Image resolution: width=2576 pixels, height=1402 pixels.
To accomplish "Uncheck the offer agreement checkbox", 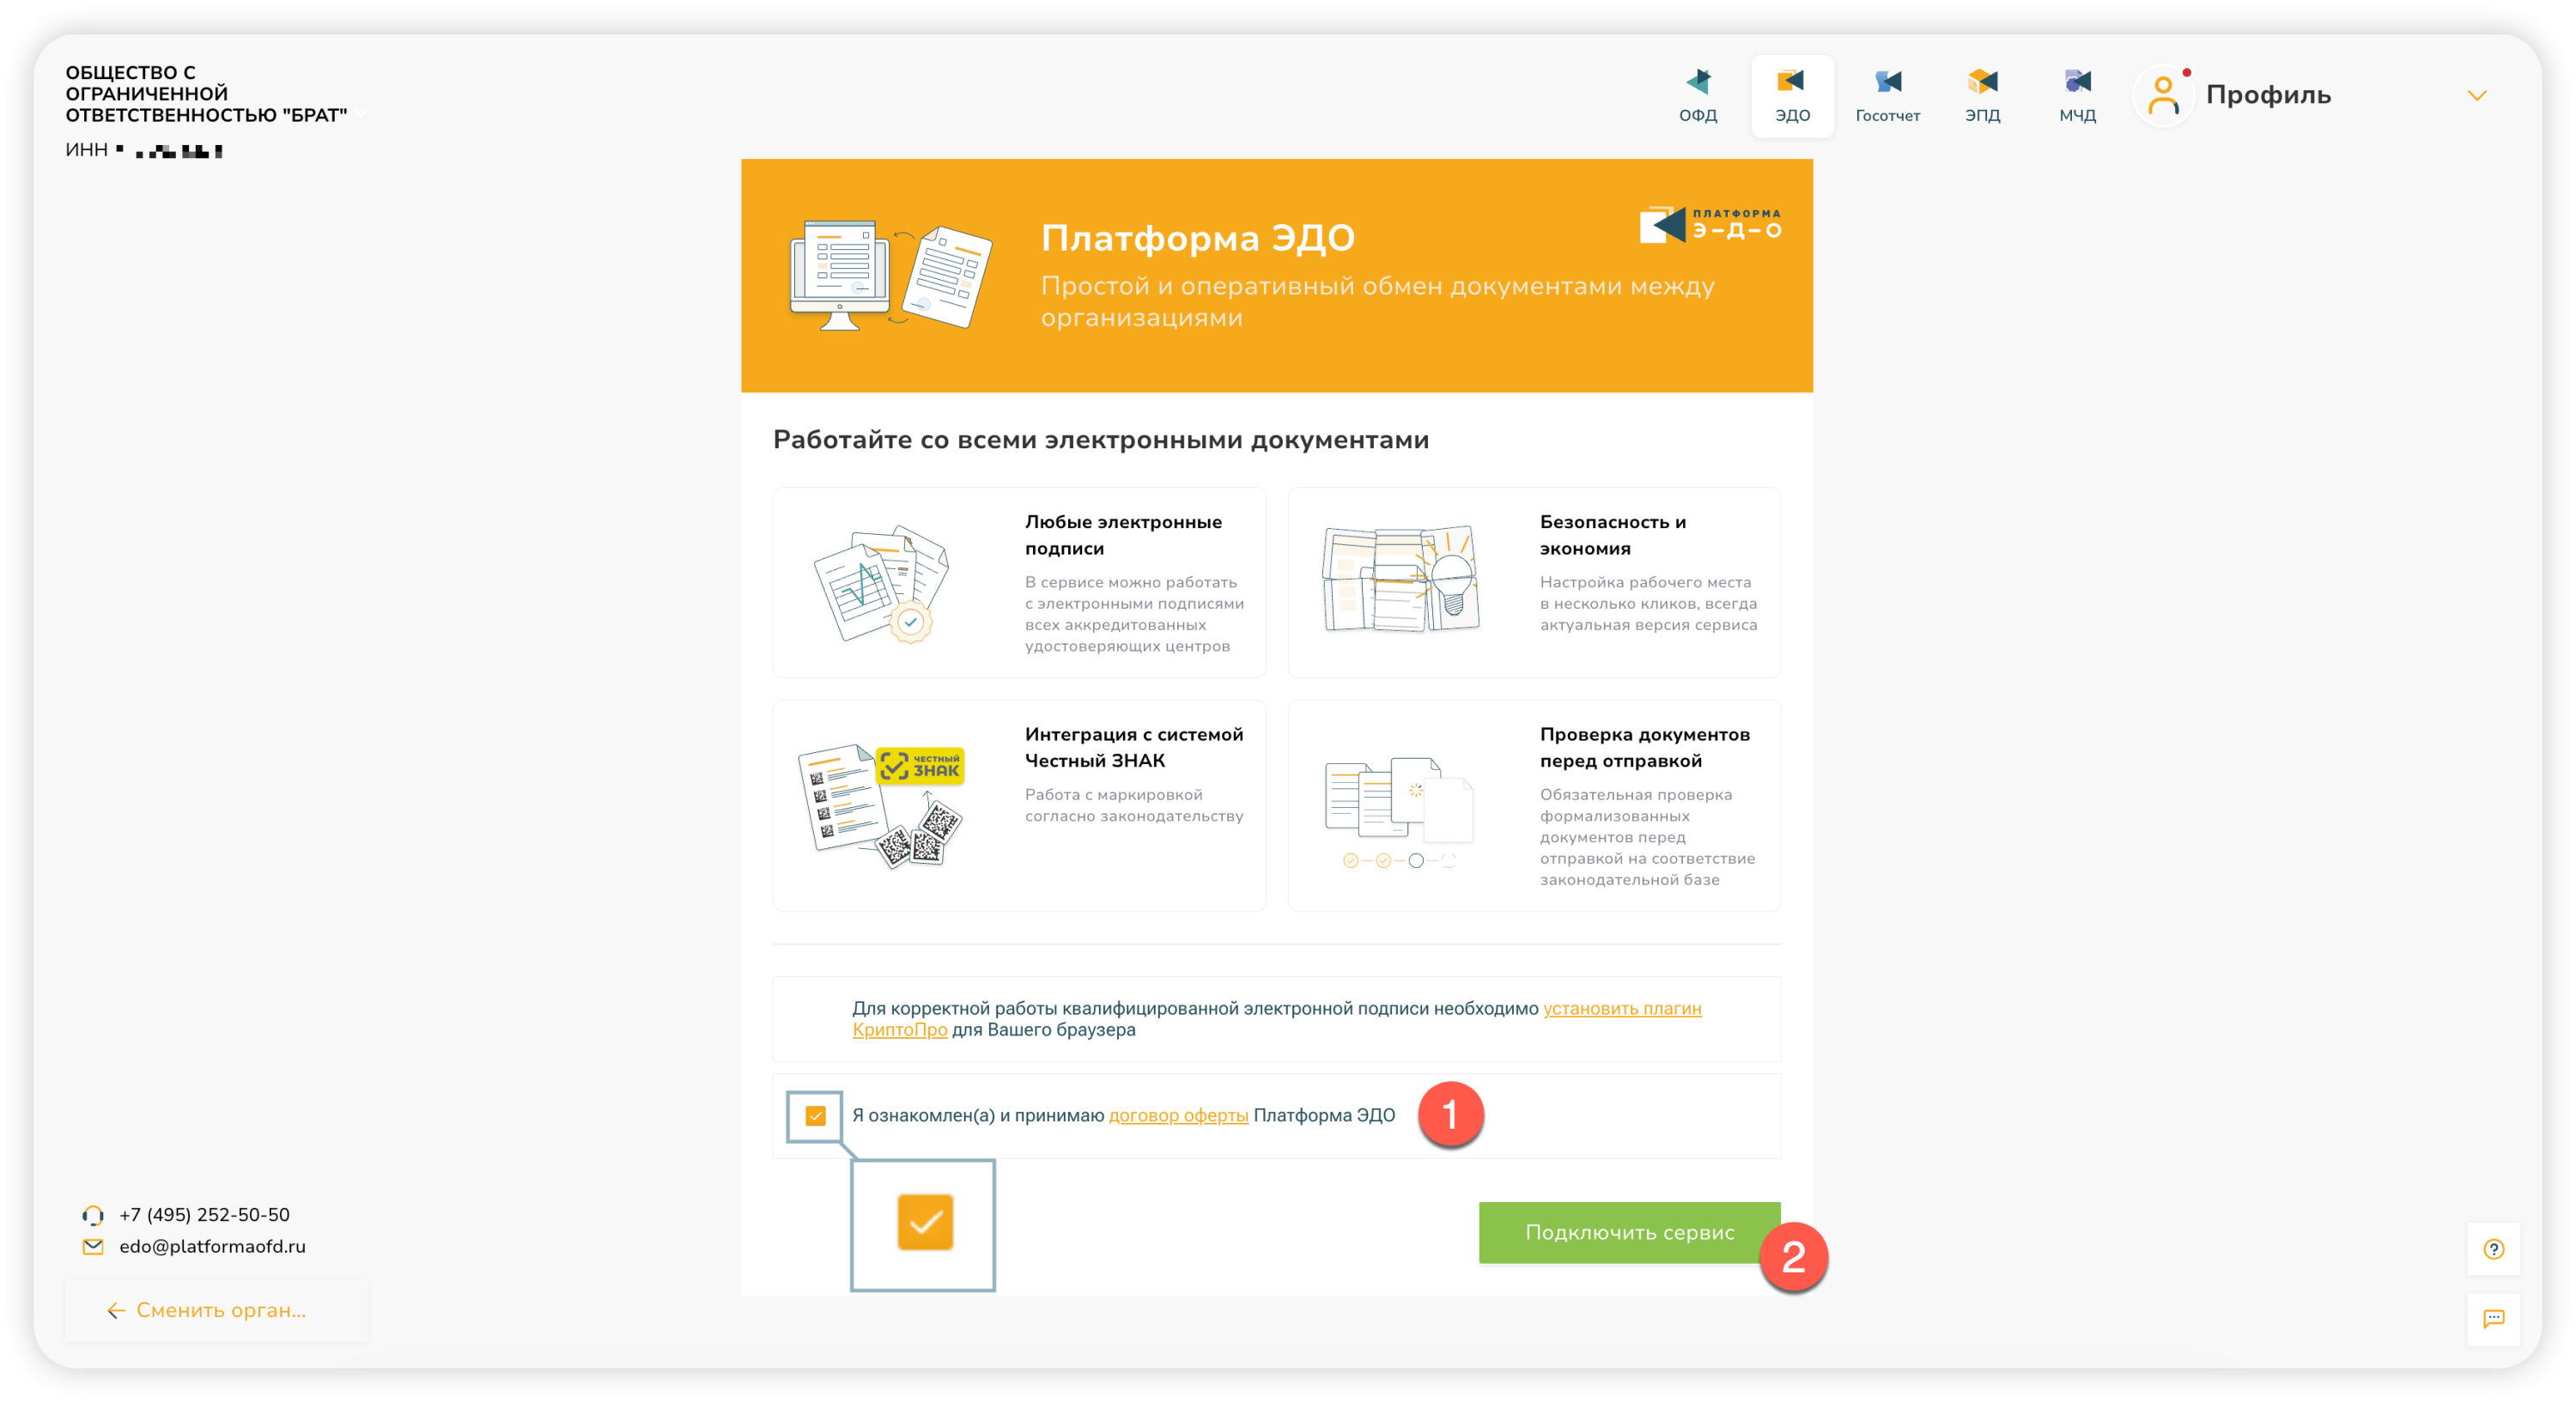I will point(815,1116).
